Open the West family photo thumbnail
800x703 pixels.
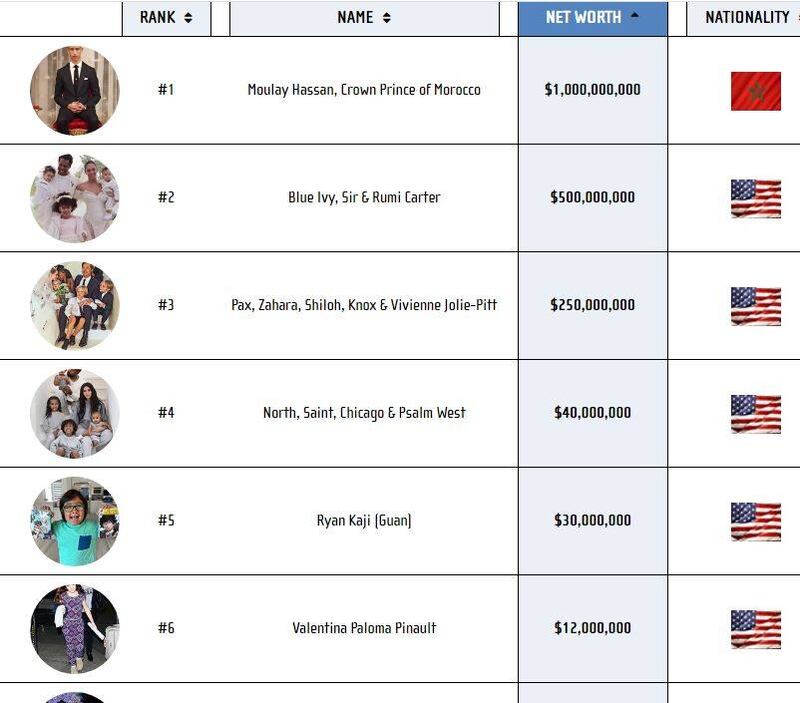pyautogui.click(x=75, y=414)
